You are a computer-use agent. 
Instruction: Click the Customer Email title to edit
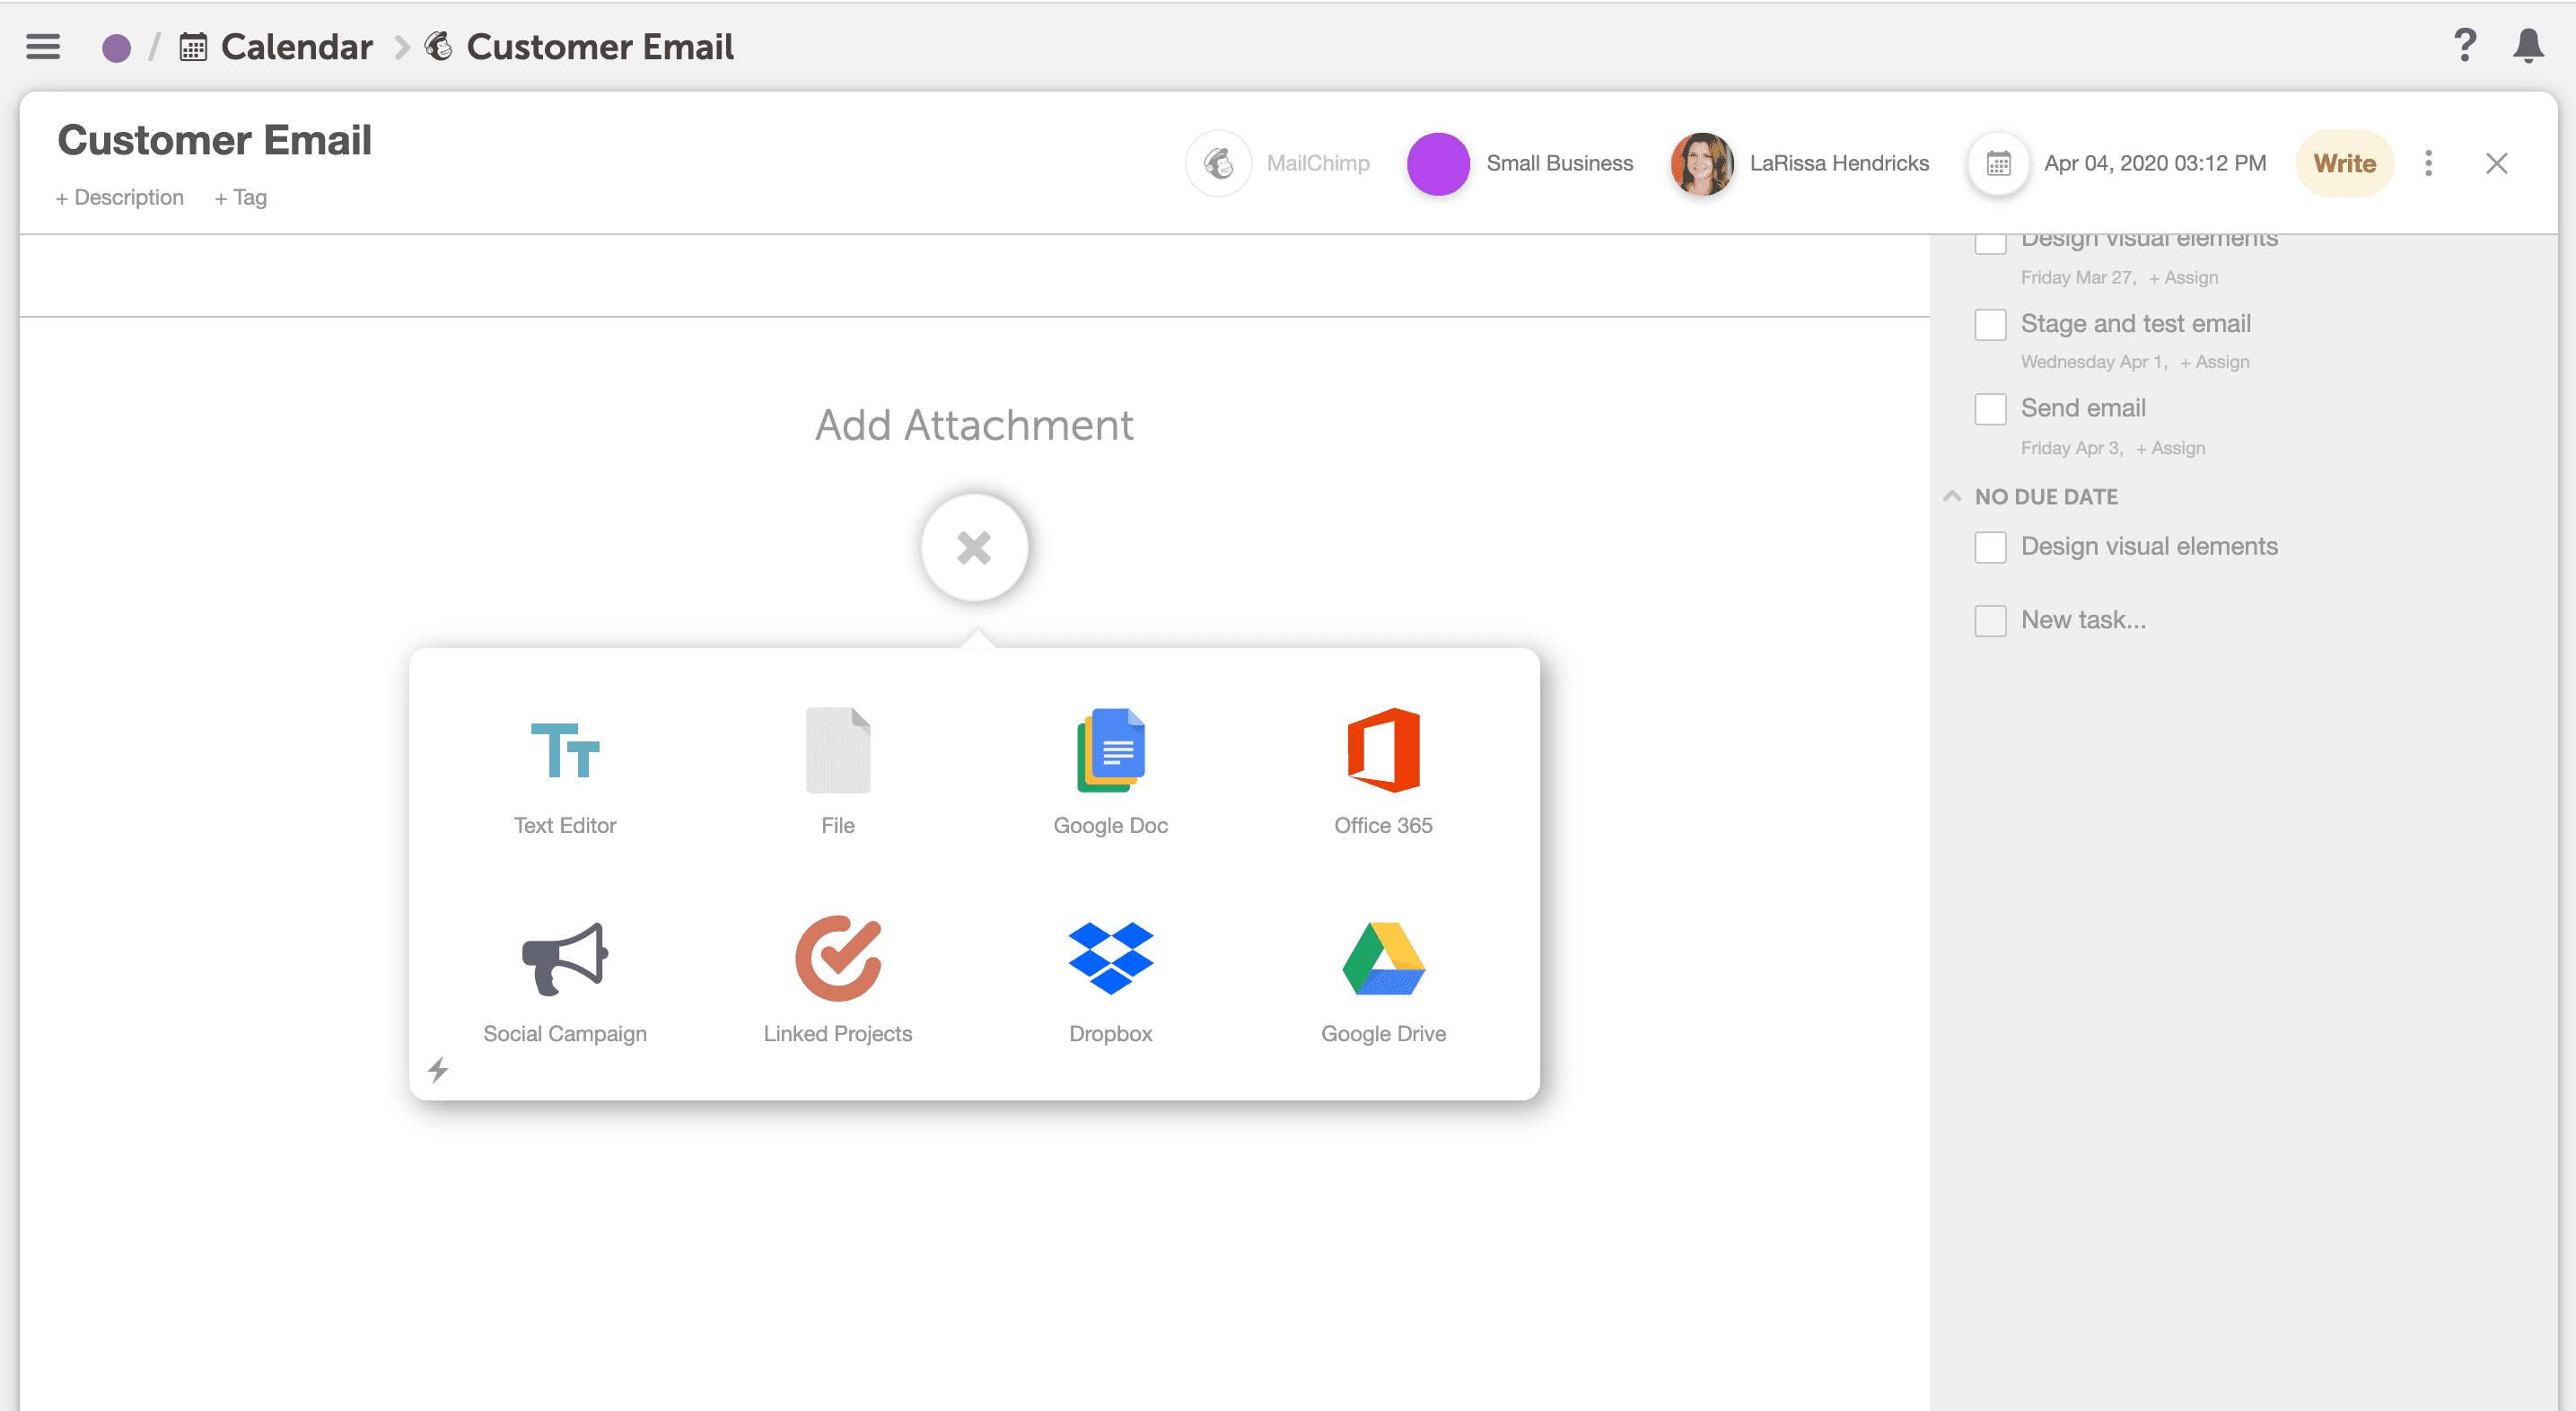click(214, 140)
